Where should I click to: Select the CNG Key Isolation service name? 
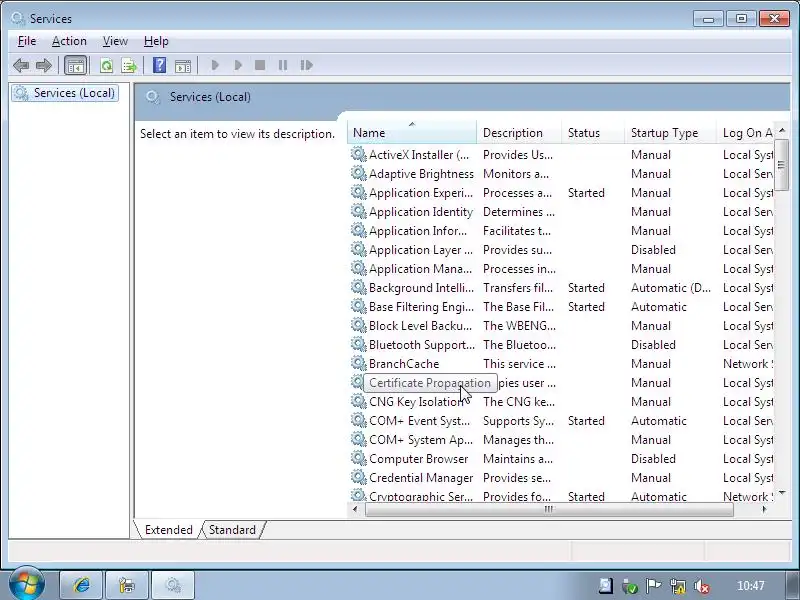(416, 402)
